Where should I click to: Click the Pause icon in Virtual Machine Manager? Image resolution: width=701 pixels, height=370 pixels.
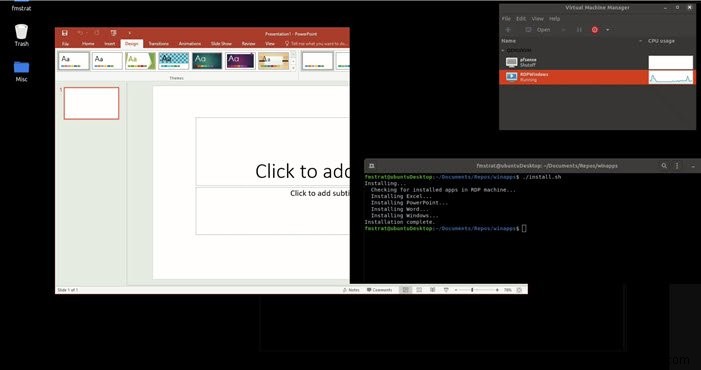[579, 30]
